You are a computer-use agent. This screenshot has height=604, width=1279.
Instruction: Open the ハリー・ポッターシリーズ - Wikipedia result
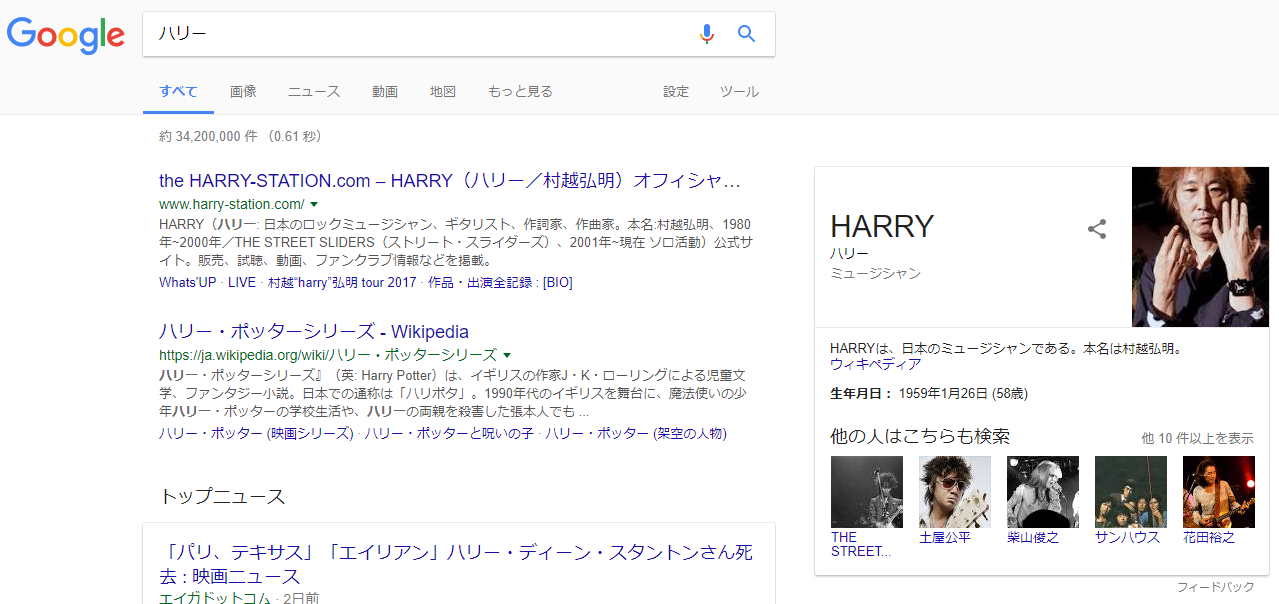(314, 332)
